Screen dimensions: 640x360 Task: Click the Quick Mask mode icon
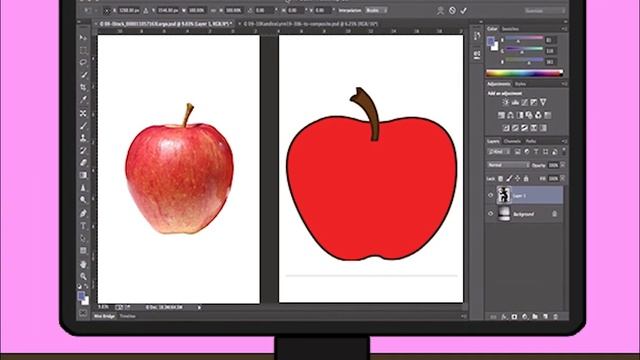[x=83, y=313]
